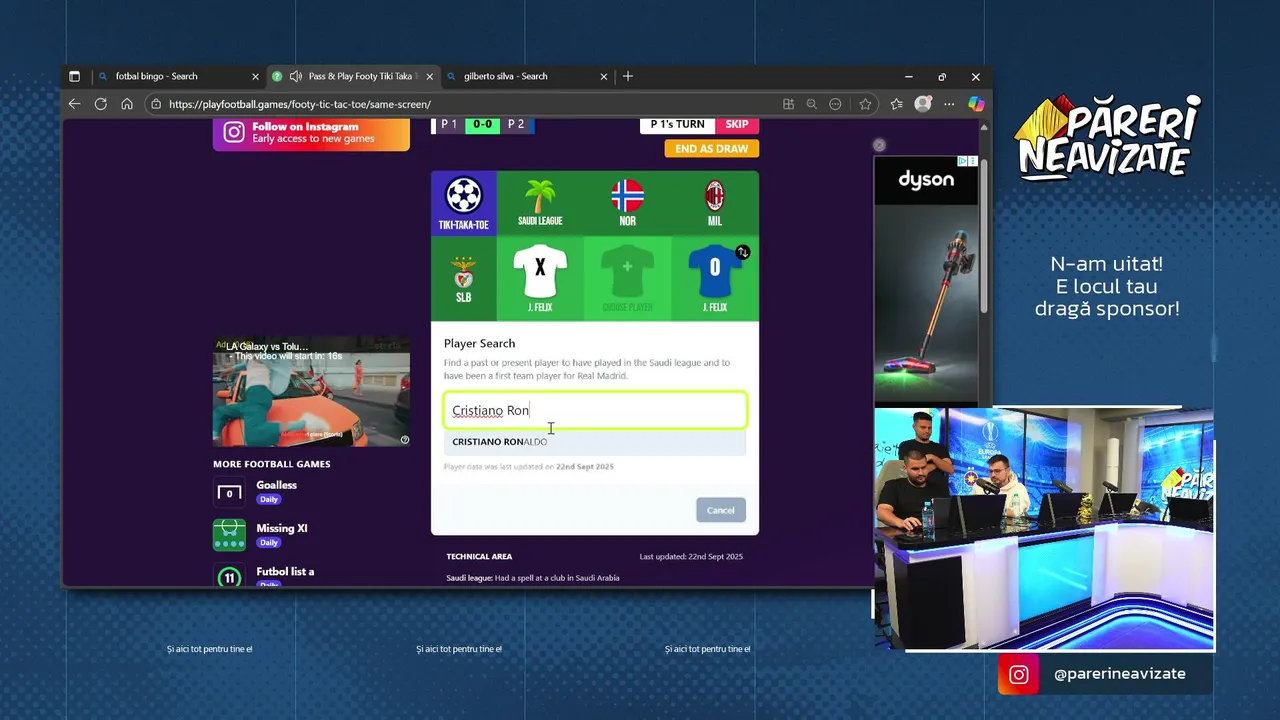Click the Follow on Instagram banner
Screen dimensions: 1280x720
pyautogui.click(x=311, y=134)
